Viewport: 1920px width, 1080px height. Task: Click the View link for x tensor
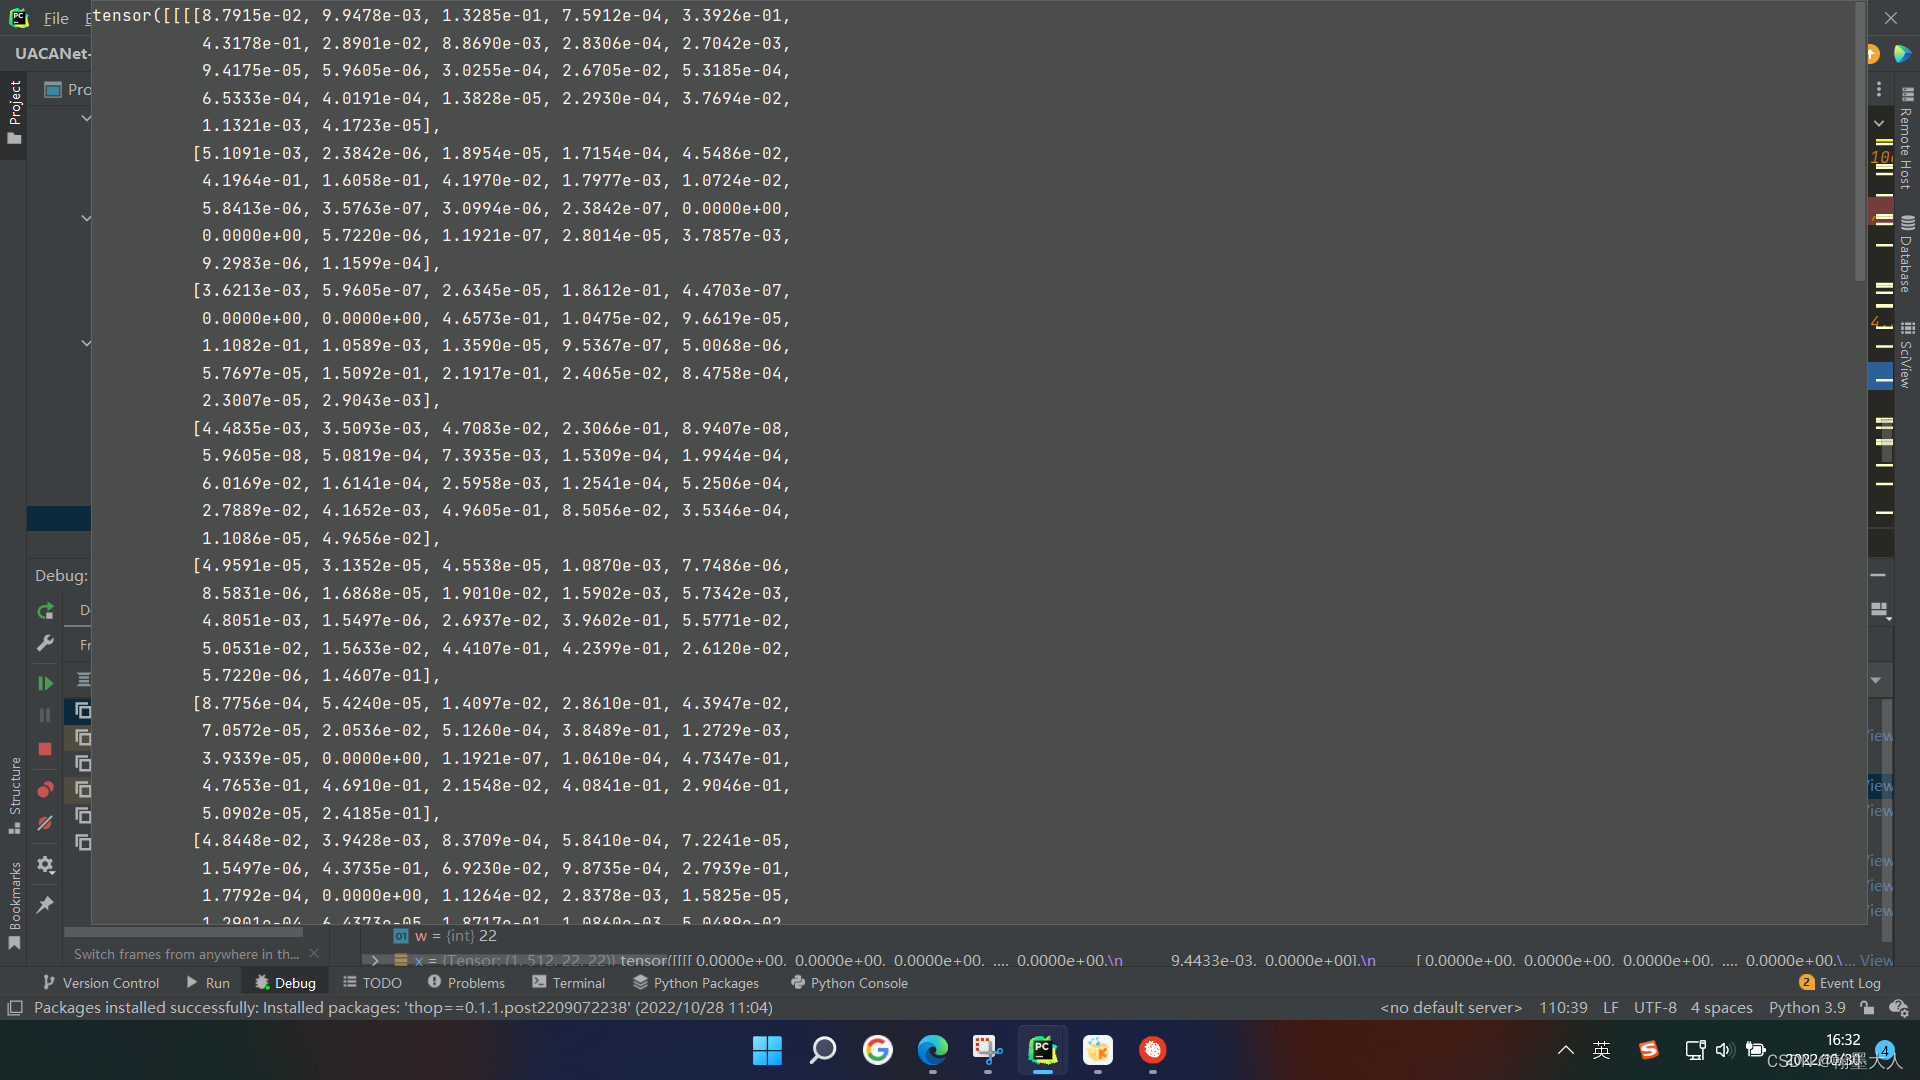point(1876,960)
